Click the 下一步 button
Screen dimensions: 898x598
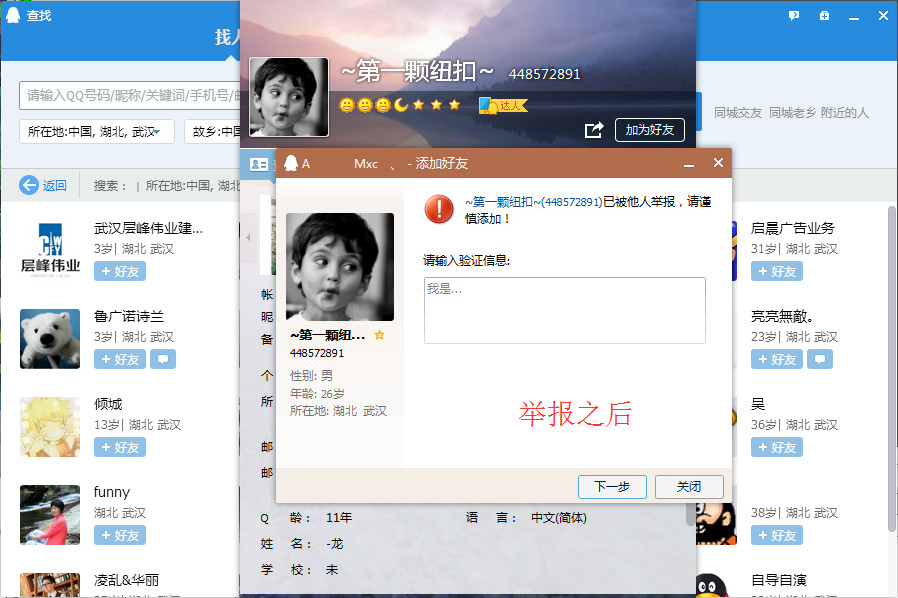click(612, 487)
